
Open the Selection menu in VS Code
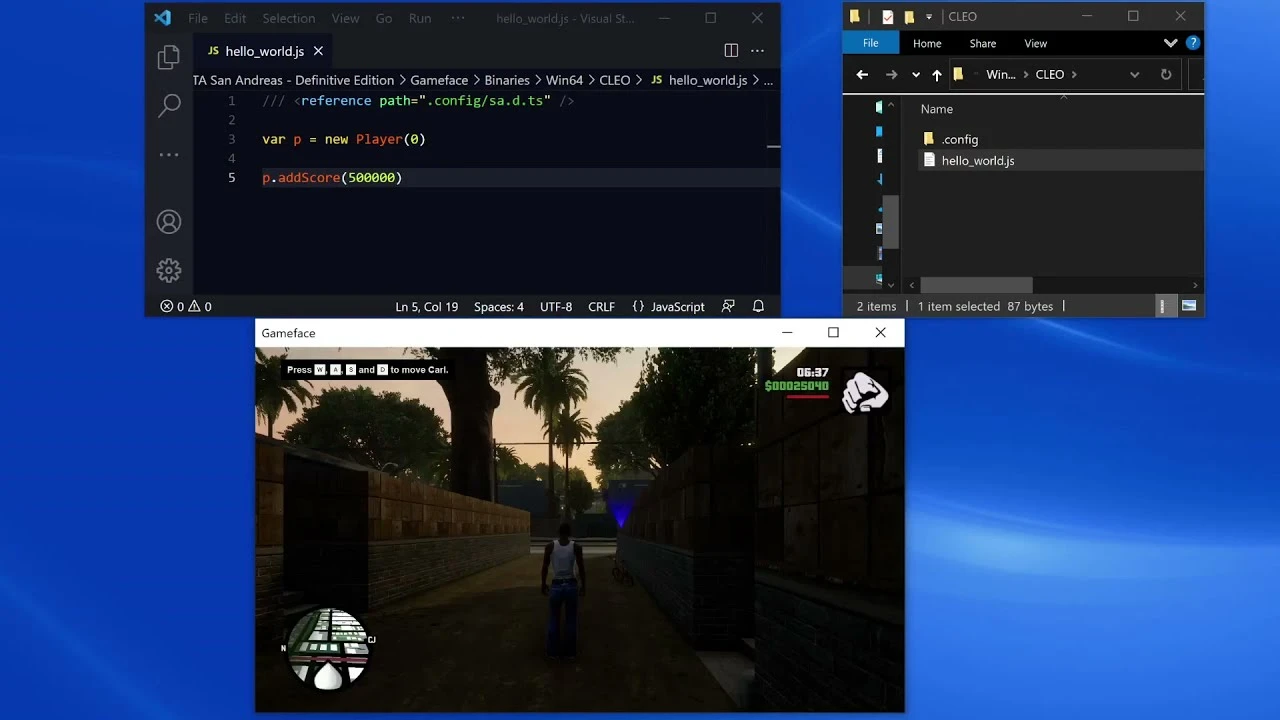289,18
